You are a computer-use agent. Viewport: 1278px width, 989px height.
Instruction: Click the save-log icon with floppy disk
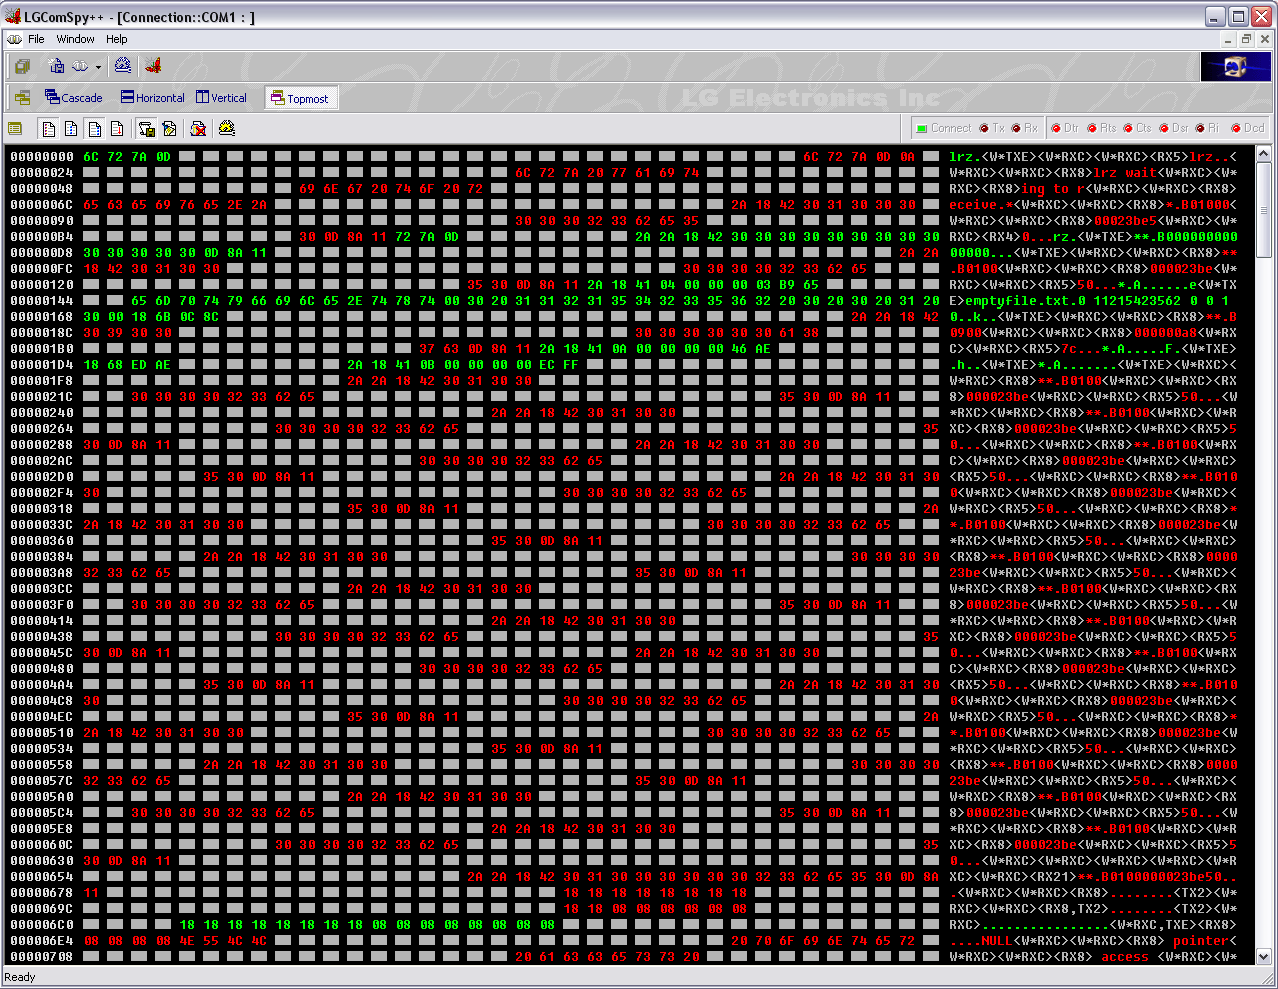click(146, 128)
